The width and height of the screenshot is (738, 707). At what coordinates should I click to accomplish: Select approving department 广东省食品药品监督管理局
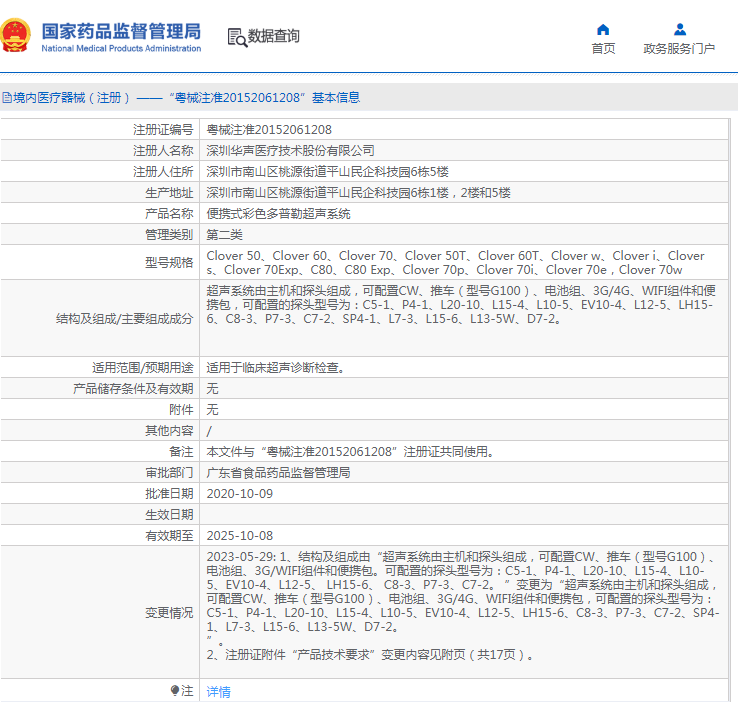click(278, 473)
